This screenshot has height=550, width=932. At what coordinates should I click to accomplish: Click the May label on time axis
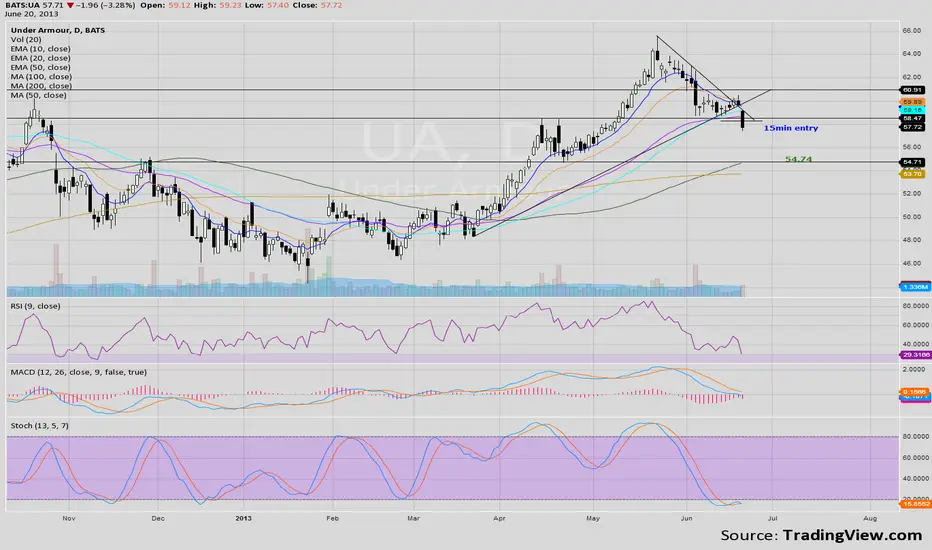(x=593, y=518)
